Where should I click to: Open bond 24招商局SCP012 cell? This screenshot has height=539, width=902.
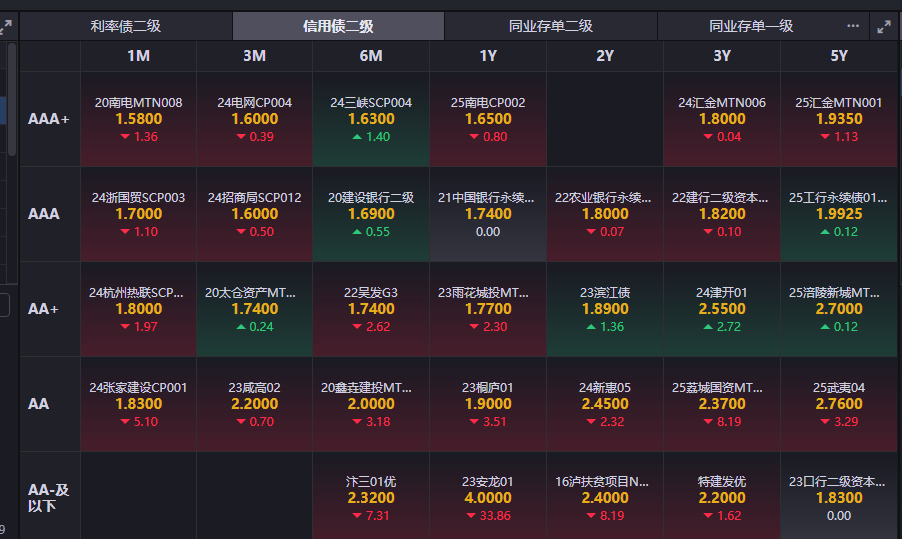pyautogui.click(x=254, y=214)
